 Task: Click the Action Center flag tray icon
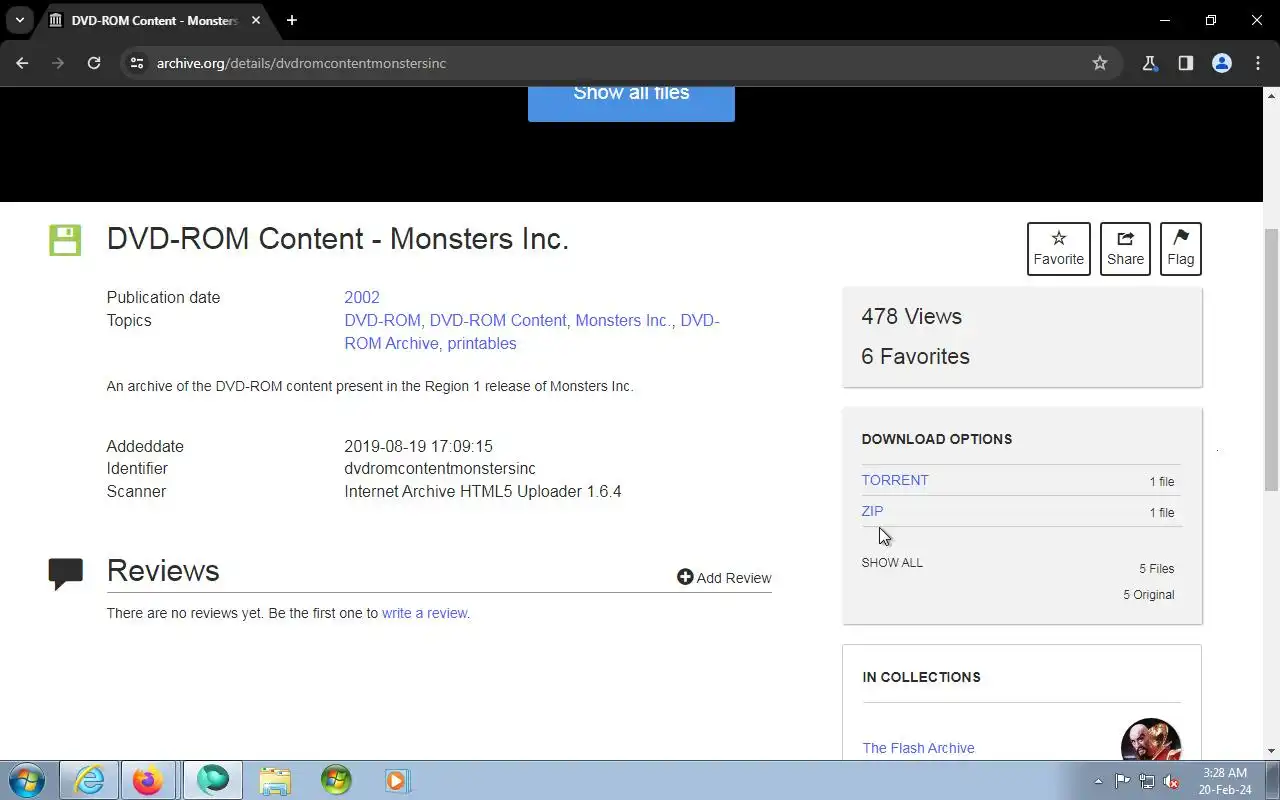pos(1122,781)
